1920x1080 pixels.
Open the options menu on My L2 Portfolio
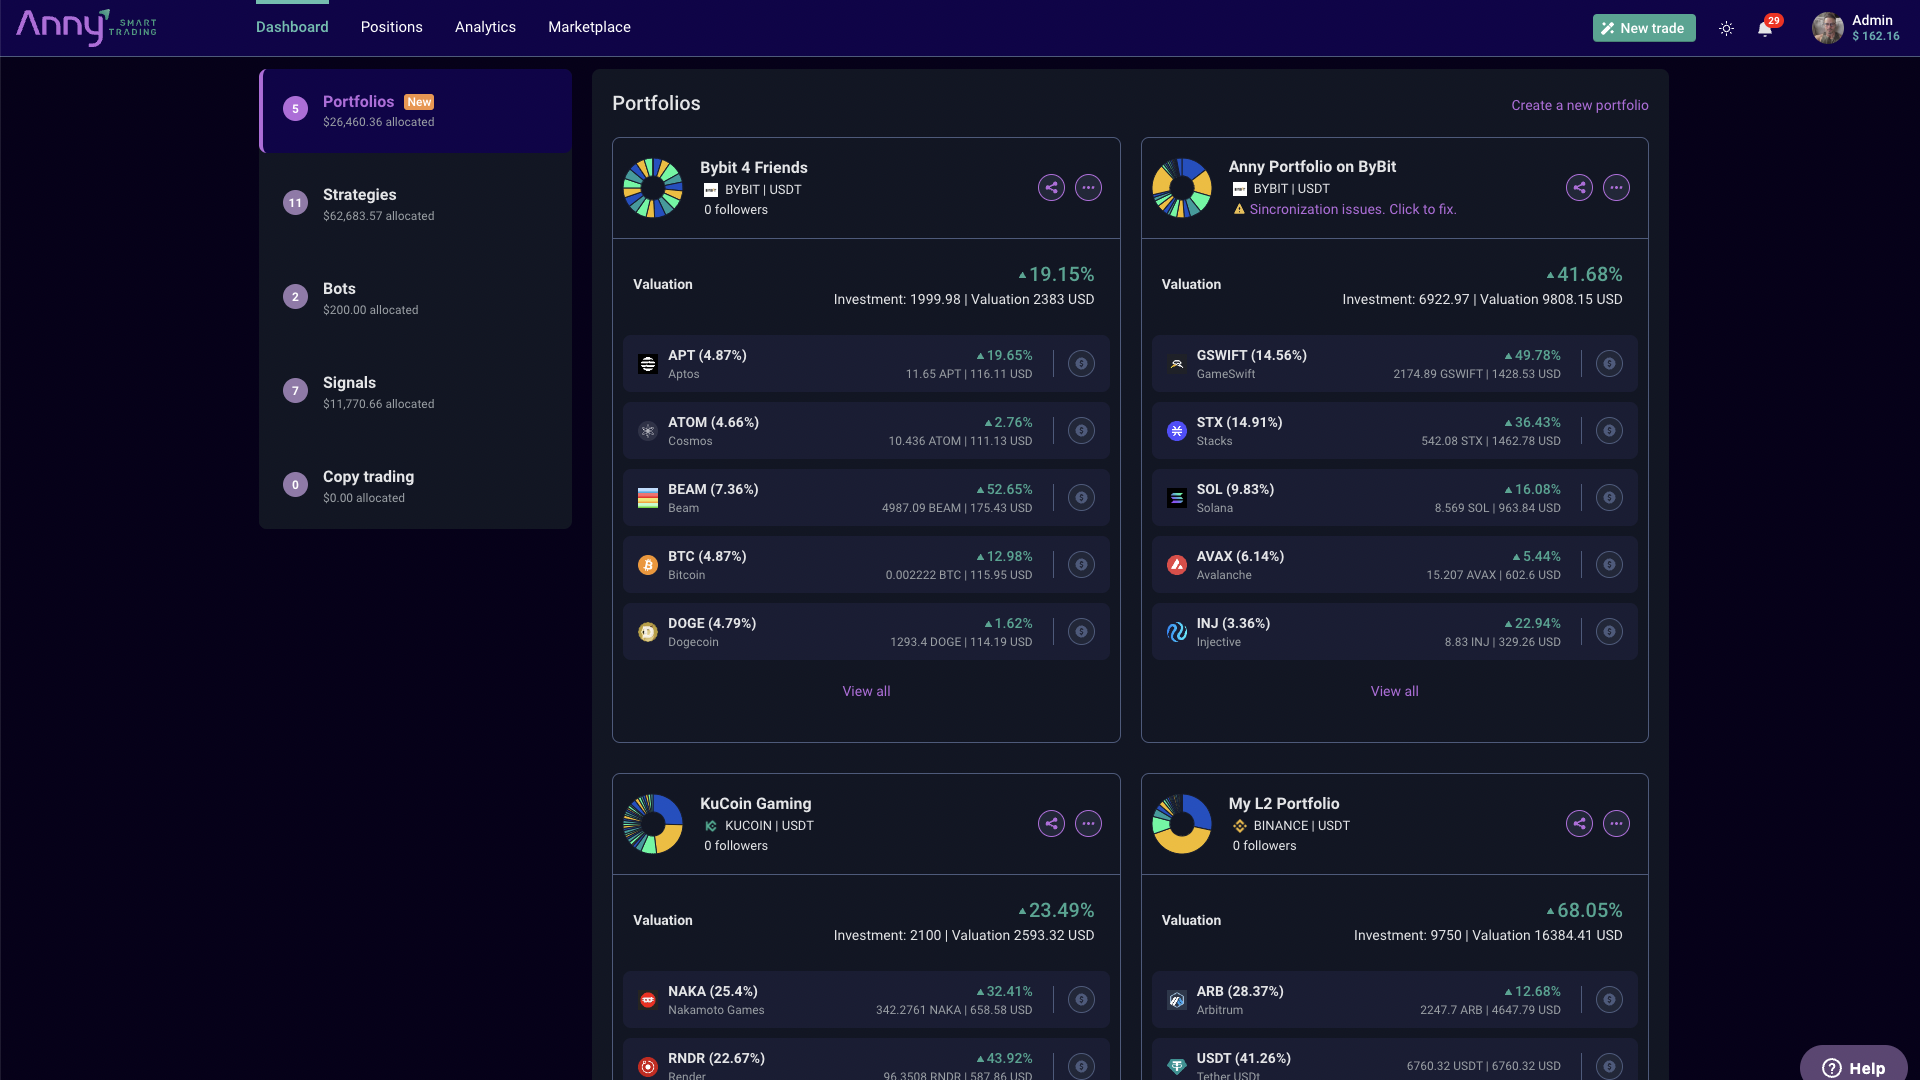(1617, 823)
